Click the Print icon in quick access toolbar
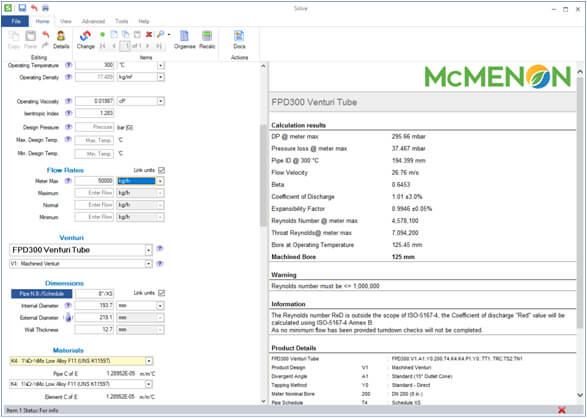Image resolution: width=587 pixels, height=418 pixels. click(x=45, y=7)
